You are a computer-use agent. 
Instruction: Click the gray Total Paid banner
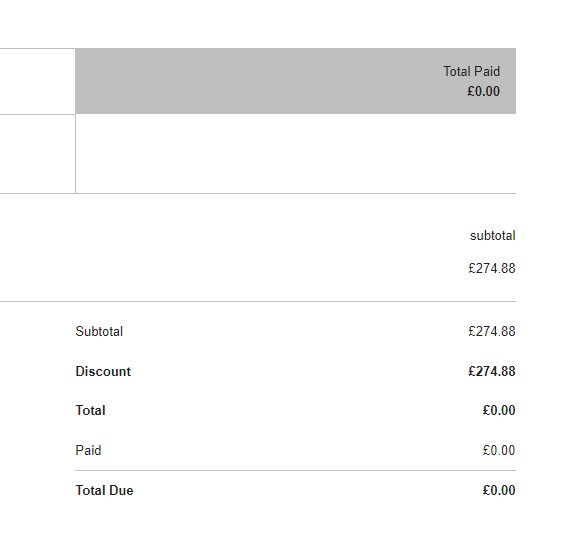pyautogui.click(x=296, y=81)
